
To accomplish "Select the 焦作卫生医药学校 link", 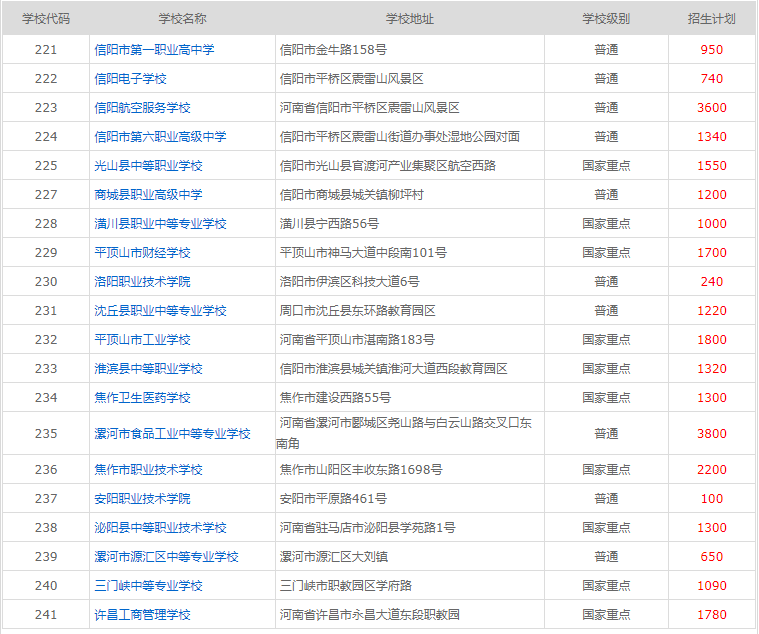I will coord(142,397).
